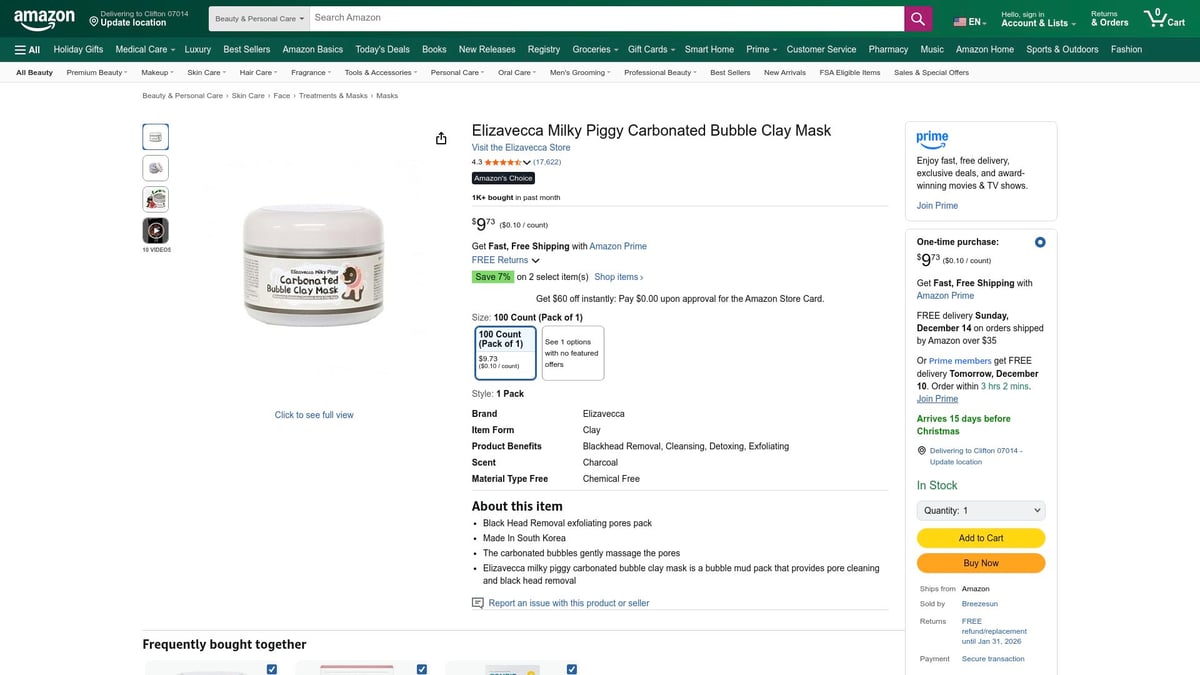Expand the Quantity dropdown
The height and width of the screenshot is (675, 1200).
tap(980, 510)
